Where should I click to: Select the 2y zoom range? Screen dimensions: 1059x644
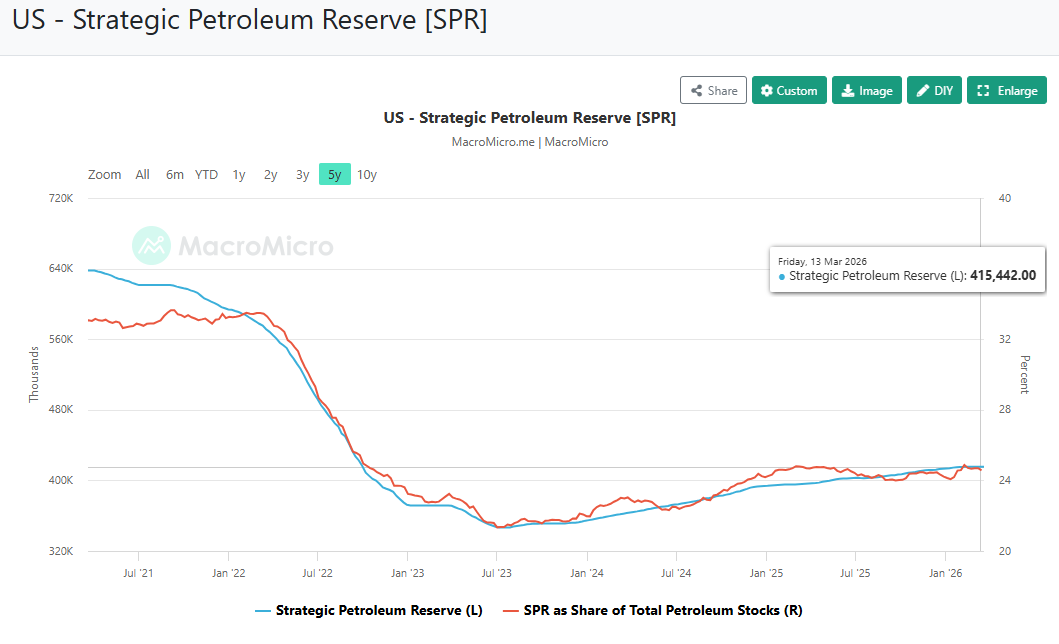point(270,175)
